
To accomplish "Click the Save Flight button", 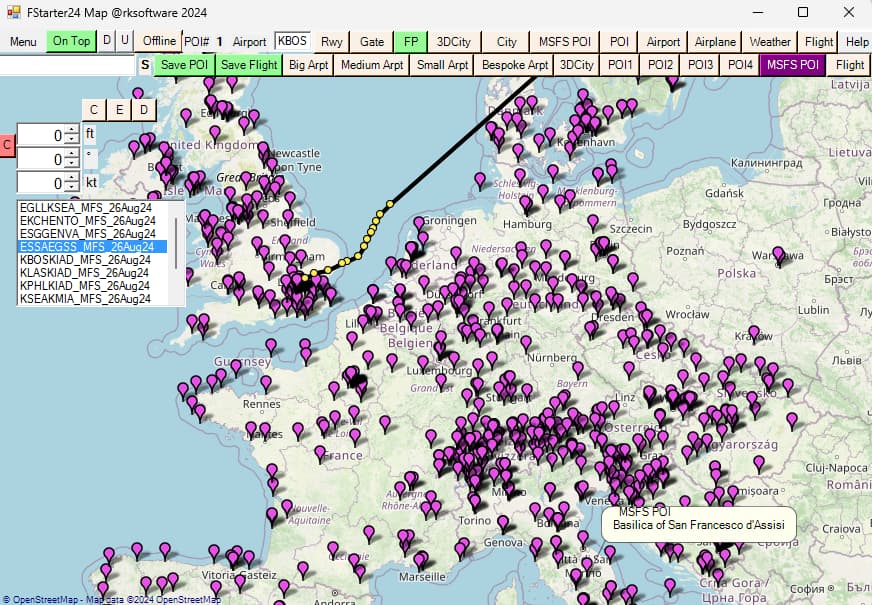I will [x=249, y=65].
